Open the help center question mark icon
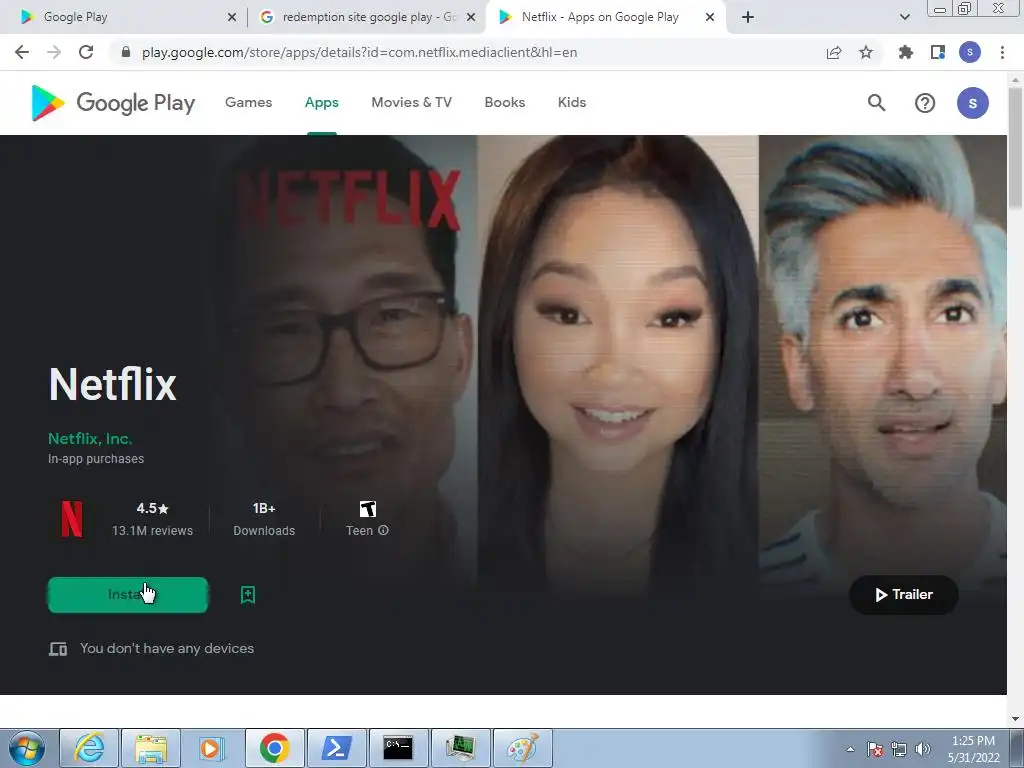 coord(925,103)
